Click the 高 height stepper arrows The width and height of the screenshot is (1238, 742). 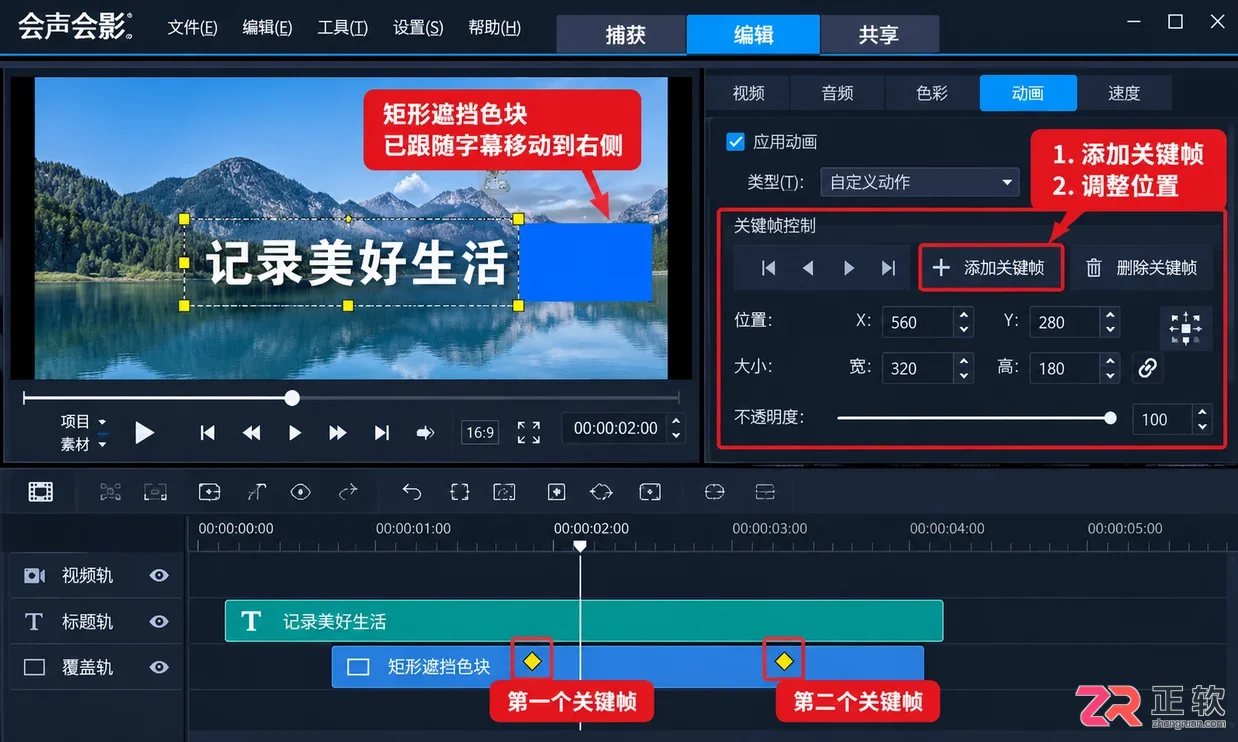pyautogui.click(x=1109, y=368)
